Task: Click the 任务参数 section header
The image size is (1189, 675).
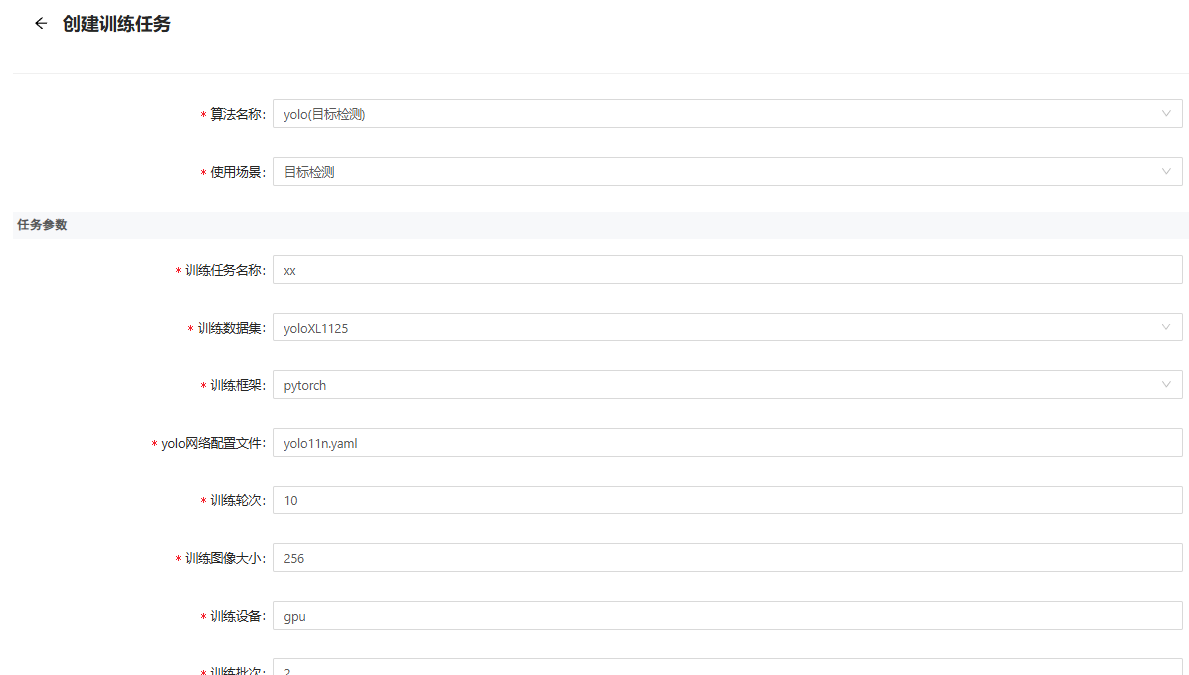Action: pyautogui.click(x=42, y=225)
